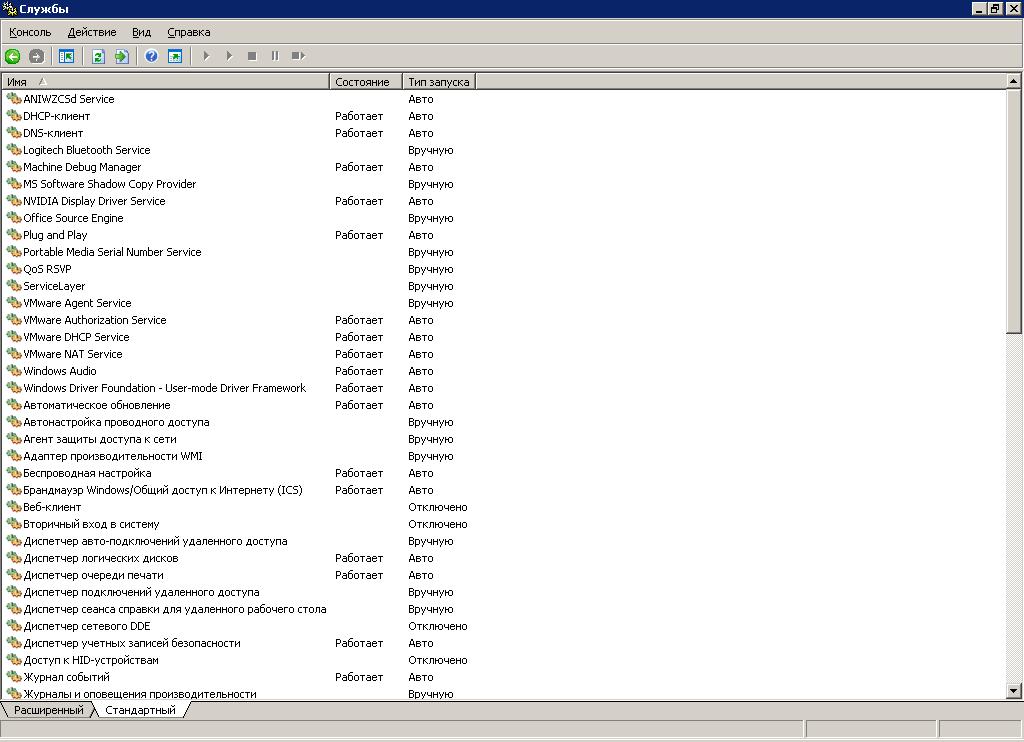1024x742 pixels.
Task: Open the Консоль menu
Action: [x=30, y=32]
